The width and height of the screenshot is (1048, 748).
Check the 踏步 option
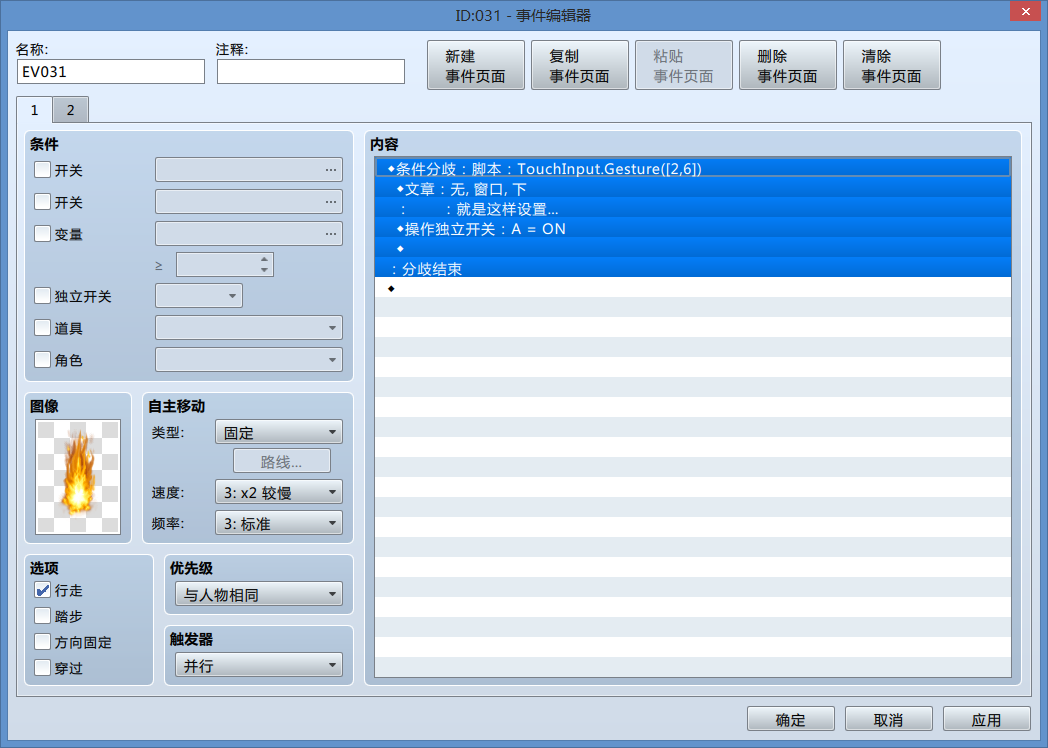(x=42, y=616)
